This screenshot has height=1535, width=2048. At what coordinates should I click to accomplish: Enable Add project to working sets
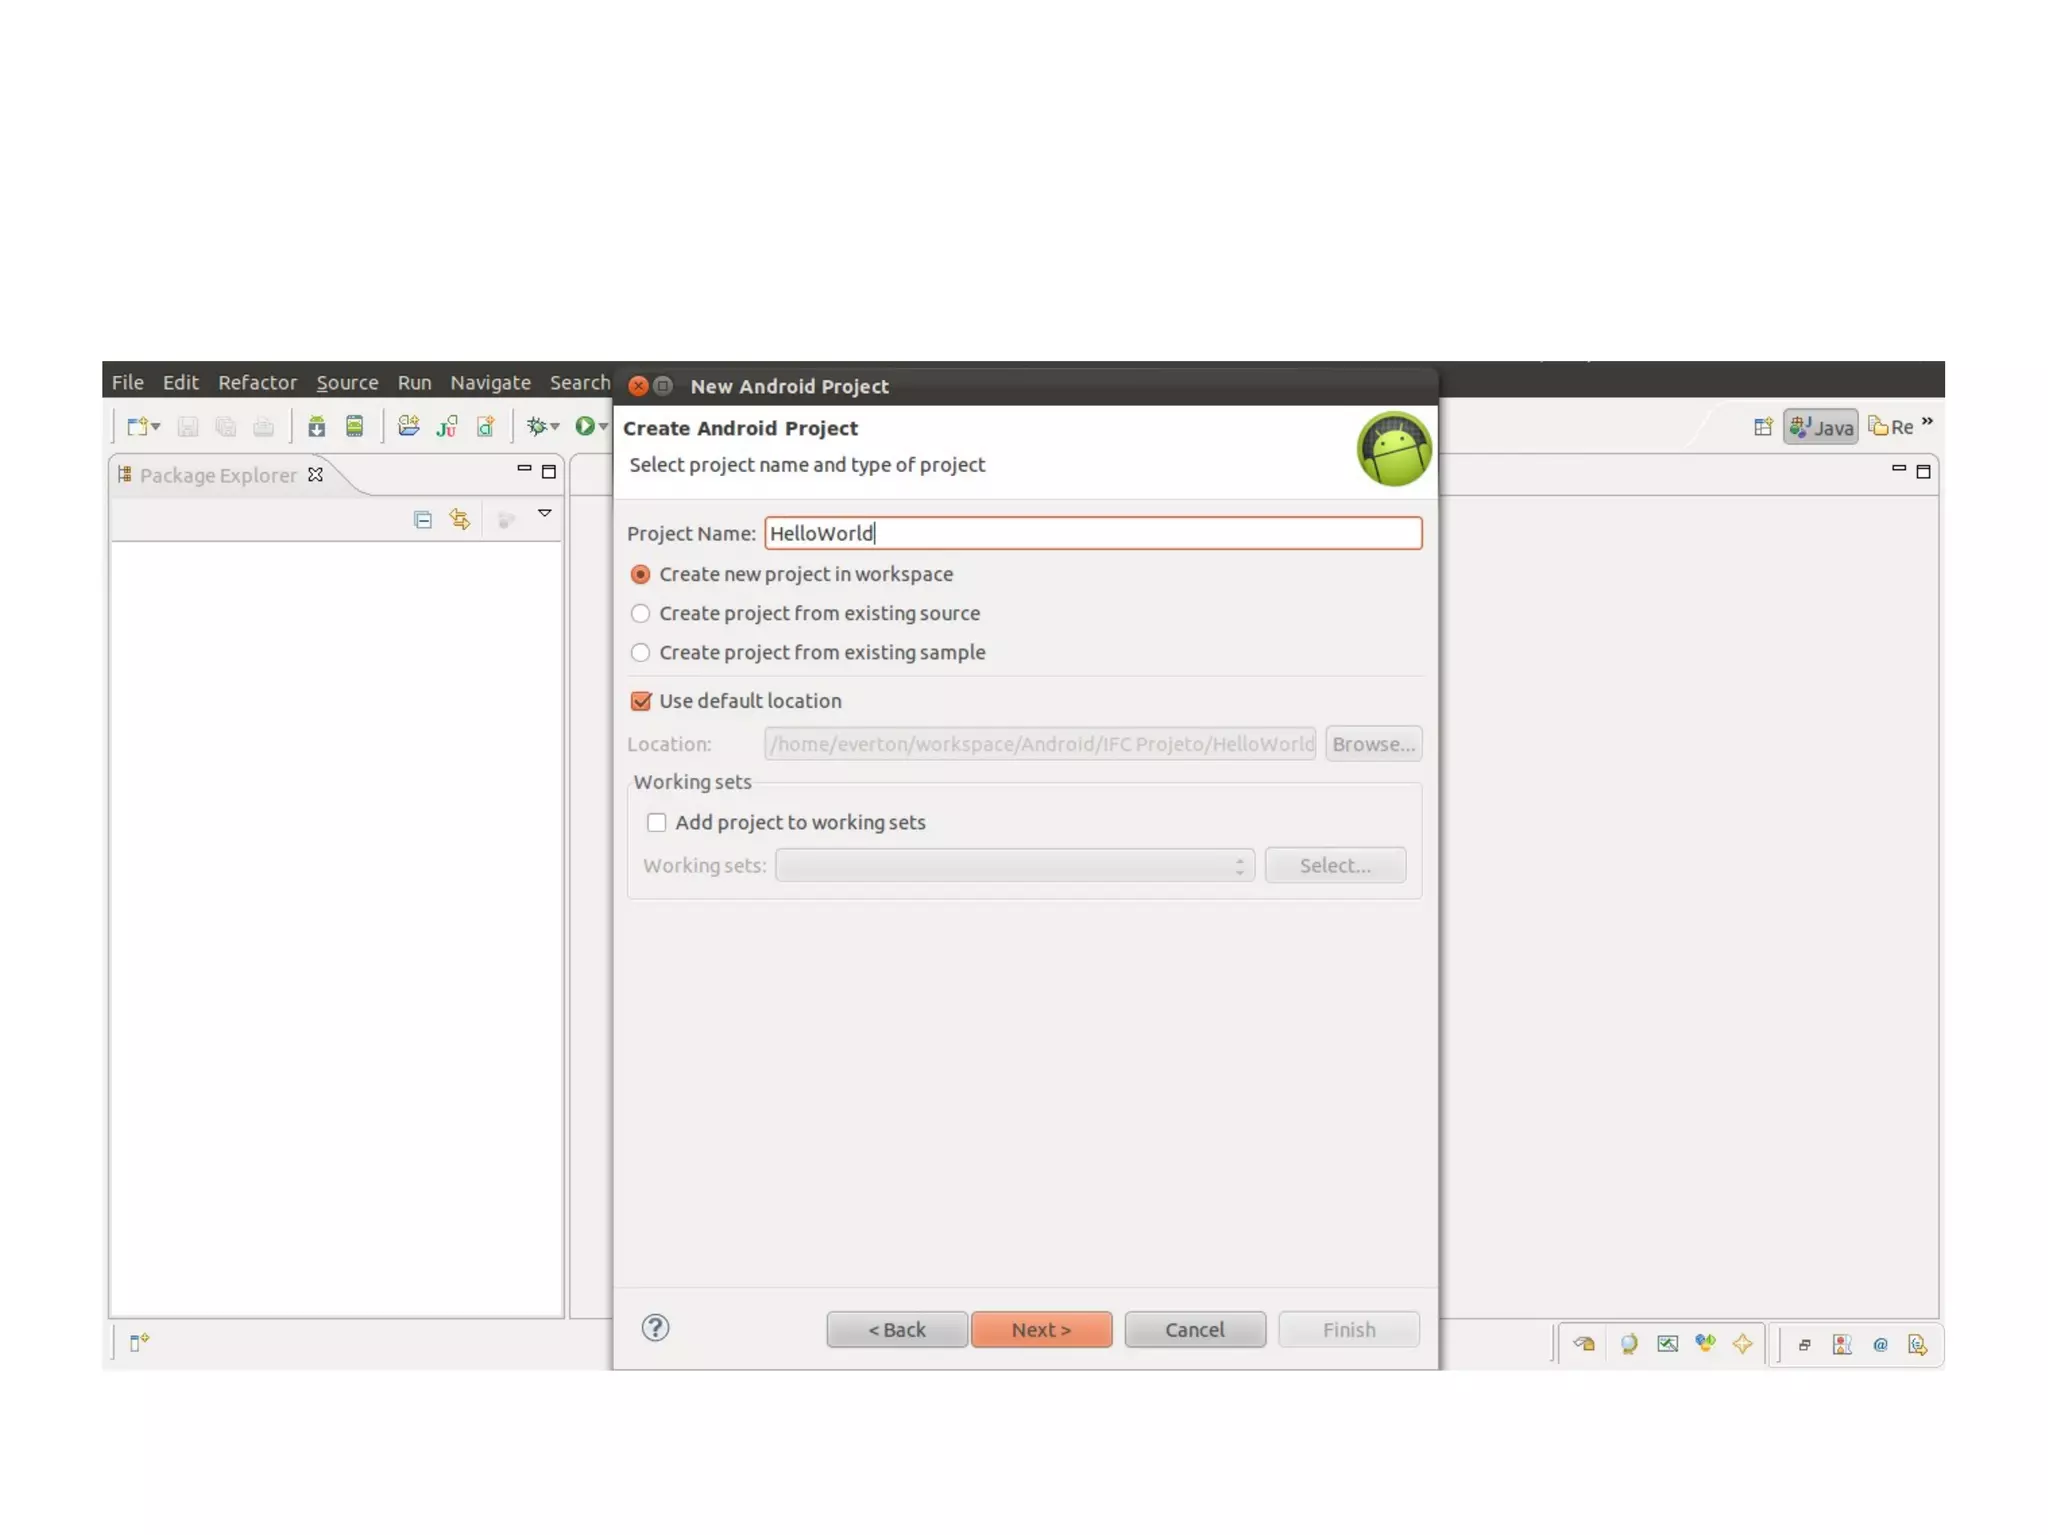[656, 822]
